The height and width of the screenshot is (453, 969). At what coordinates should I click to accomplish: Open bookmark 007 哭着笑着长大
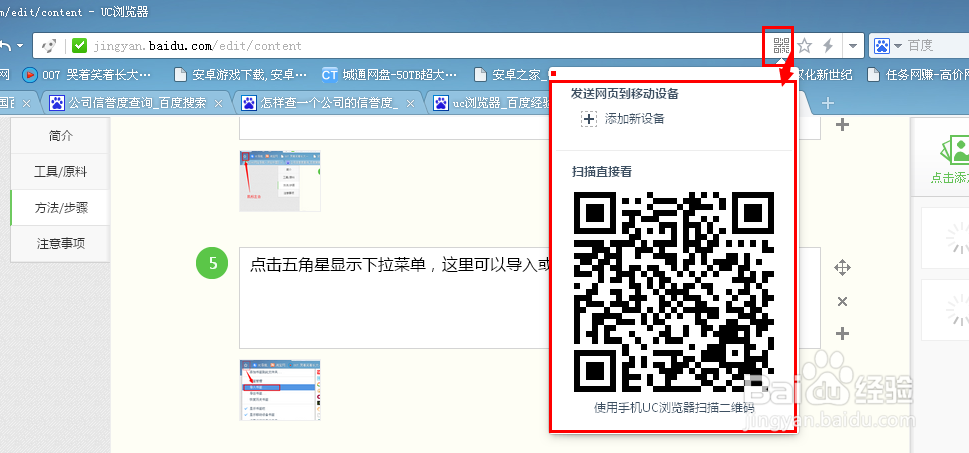(x=87, y=75)
